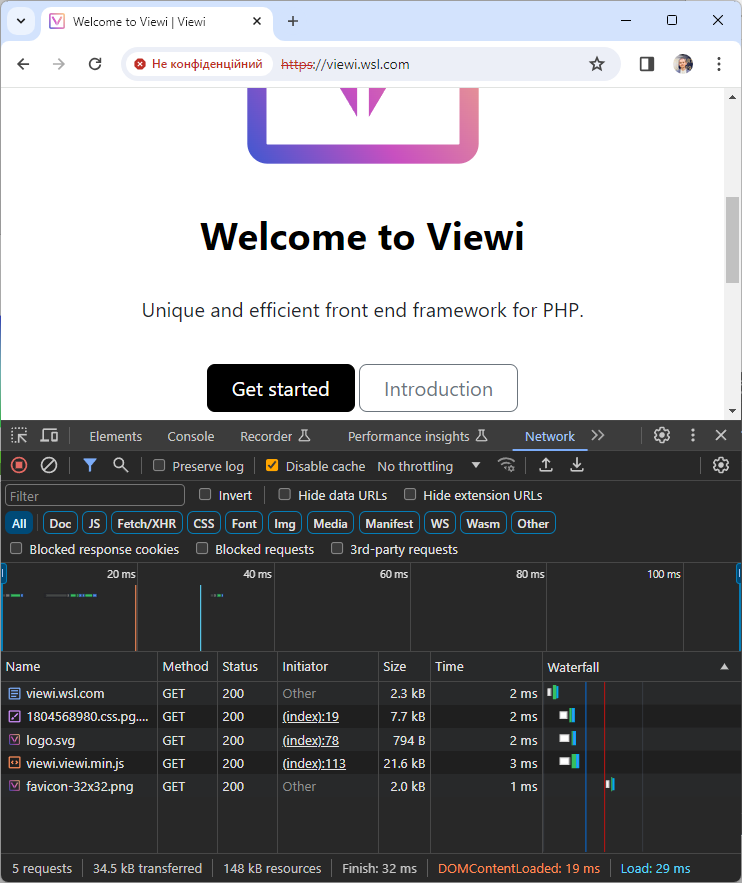Import HAR file upload icon
Image resolution: width=742 pixels, height=883 pixels.
click(546, 465)
